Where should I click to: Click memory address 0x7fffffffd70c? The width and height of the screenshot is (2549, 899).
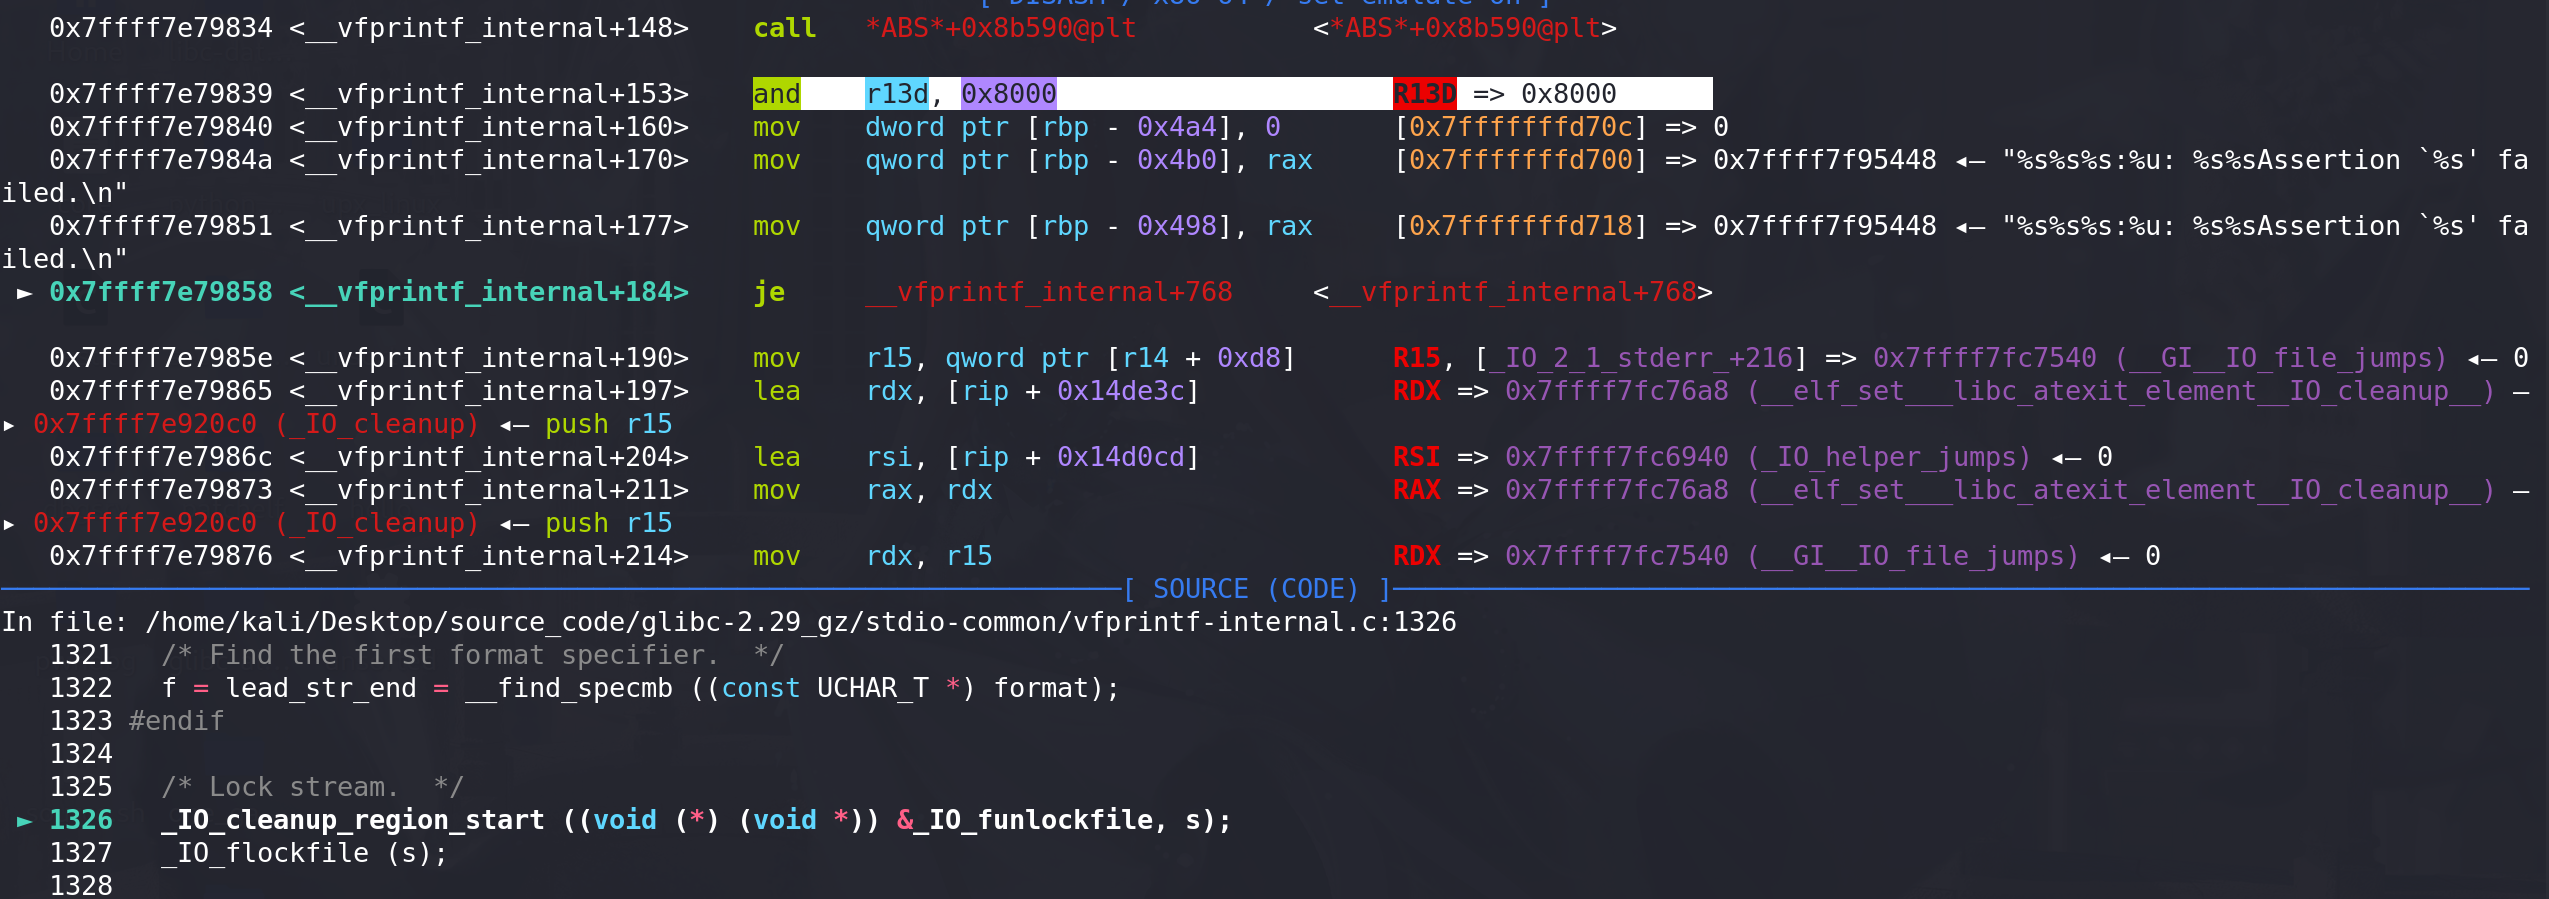(x=1521, y=127)
